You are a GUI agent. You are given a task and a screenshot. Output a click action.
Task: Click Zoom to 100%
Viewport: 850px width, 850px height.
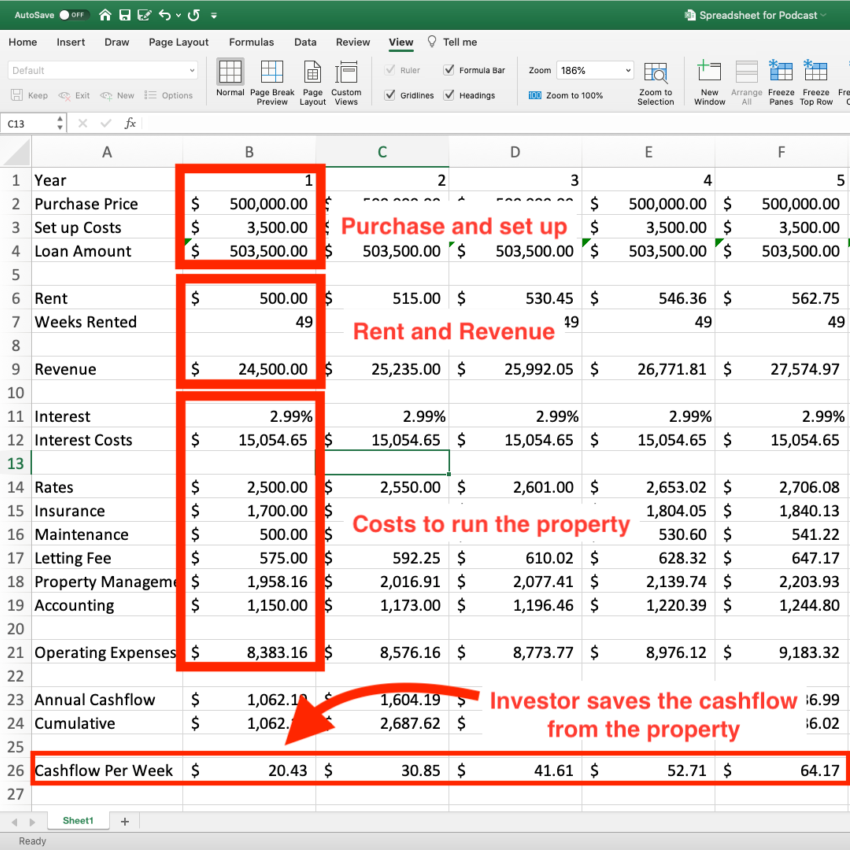click(x=566, y=95)
